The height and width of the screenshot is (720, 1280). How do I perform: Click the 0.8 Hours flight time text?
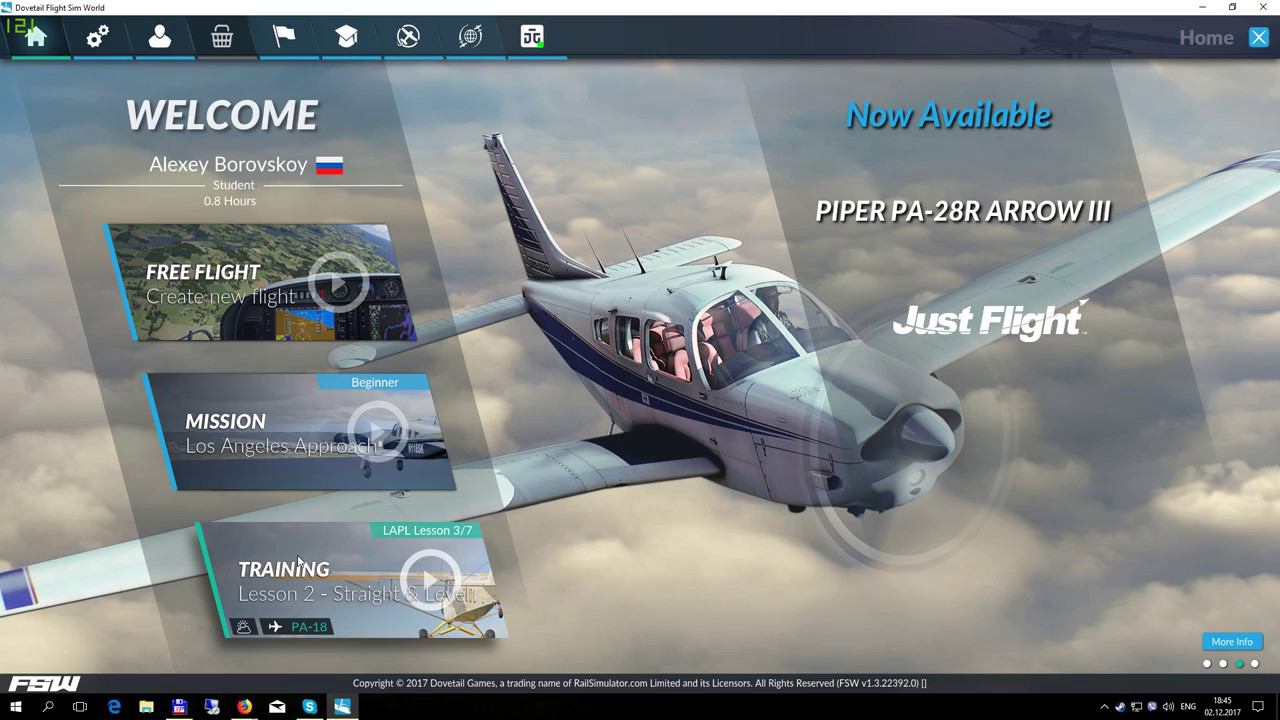tap(230, 201)
